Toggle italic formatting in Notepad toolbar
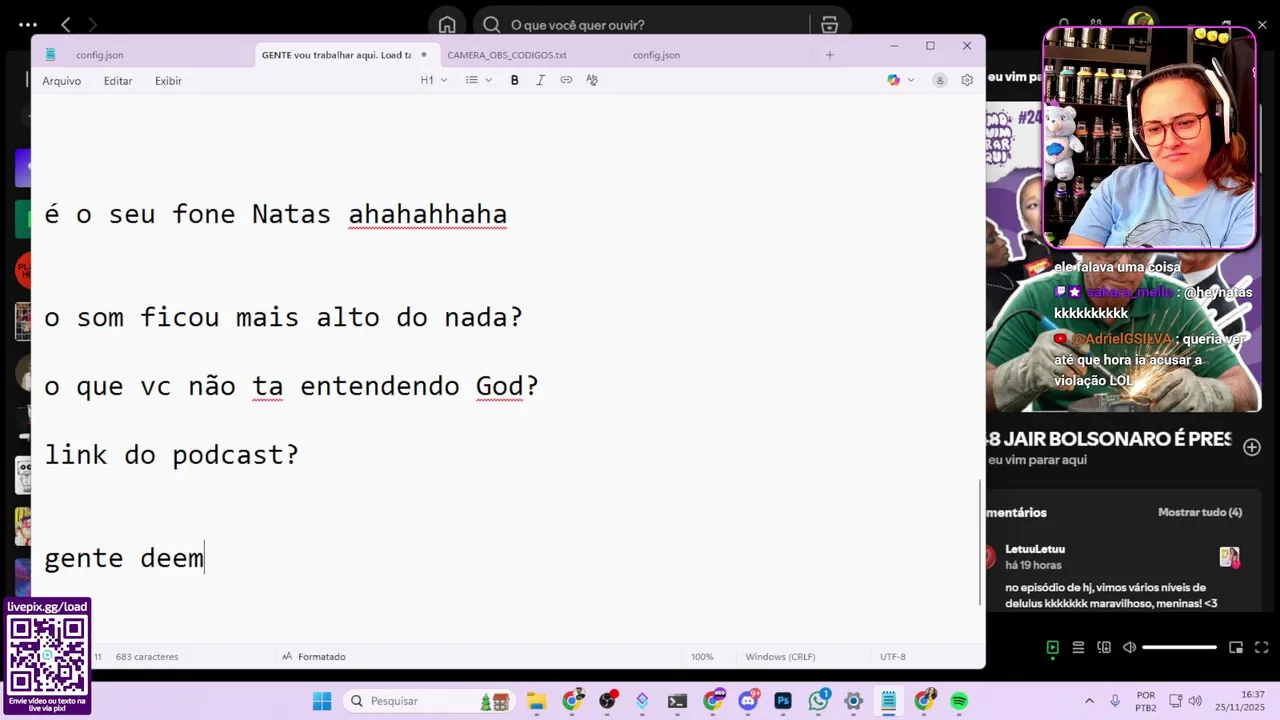This screenshot has height=720, width=1280. 540,80
